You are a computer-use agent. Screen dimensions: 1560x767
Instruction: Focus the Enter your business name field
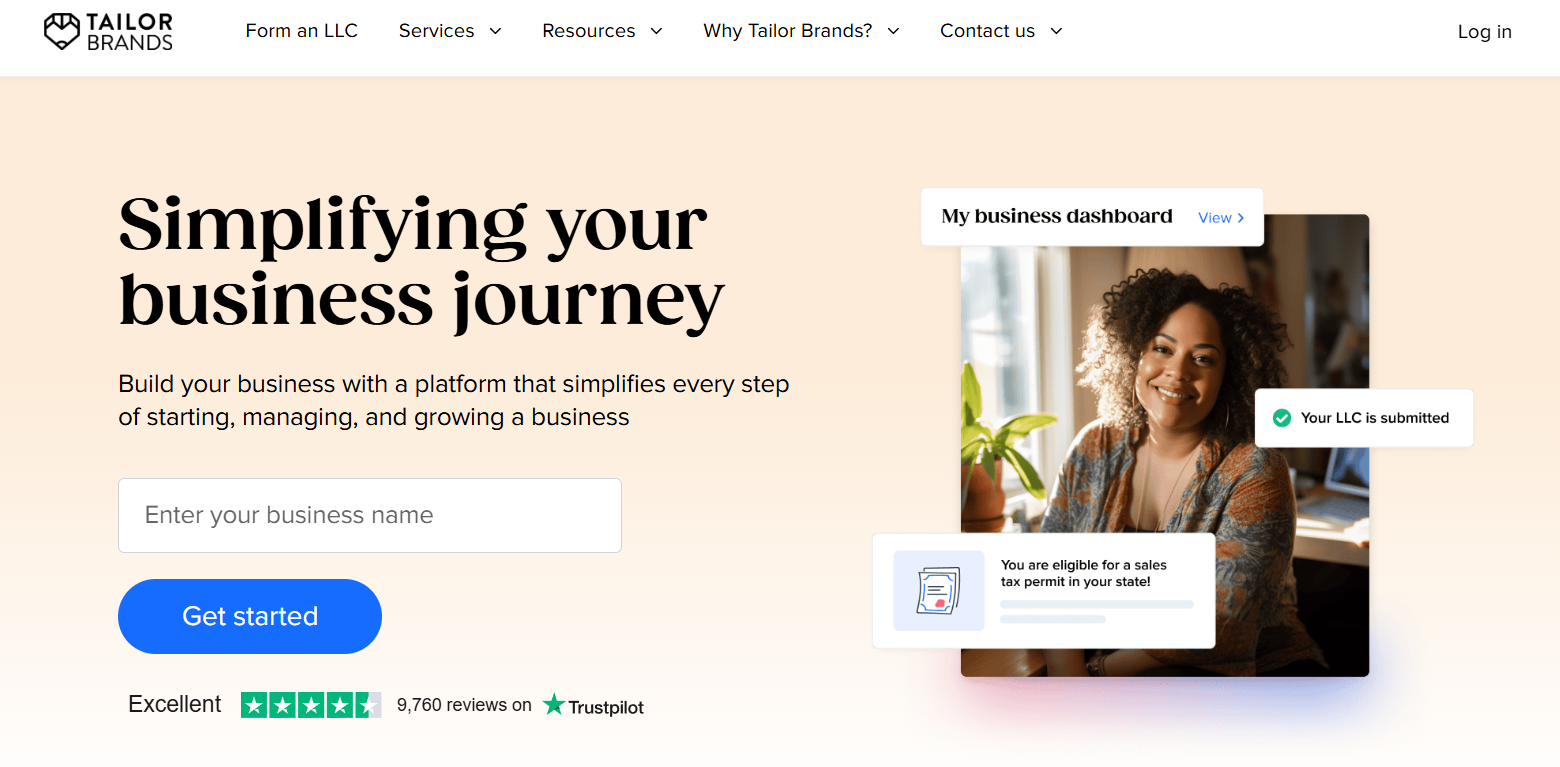click(370, 515)
